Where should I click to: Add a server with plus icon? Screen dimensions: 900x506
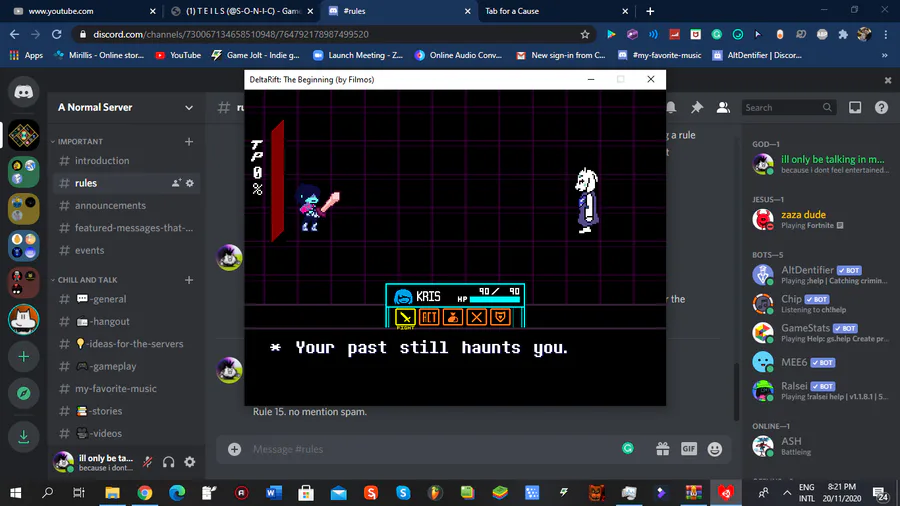[24, 357]
